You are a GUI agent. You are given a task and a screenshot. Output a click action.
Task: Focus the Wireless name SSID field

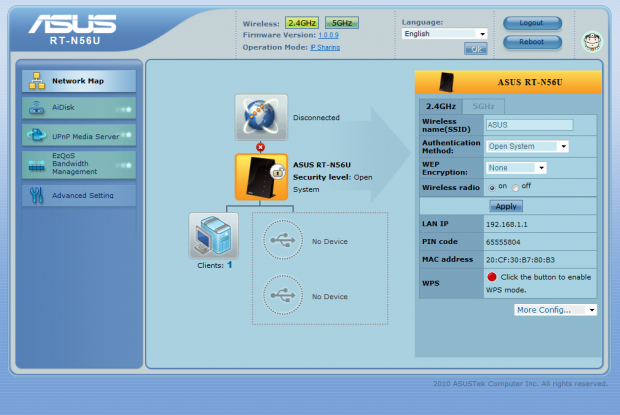(x=529, y=125)
